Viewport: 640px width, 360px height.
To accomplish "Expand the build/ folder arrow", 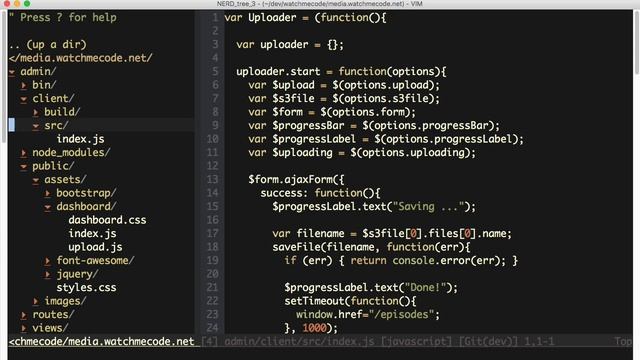I will [36, 112].
